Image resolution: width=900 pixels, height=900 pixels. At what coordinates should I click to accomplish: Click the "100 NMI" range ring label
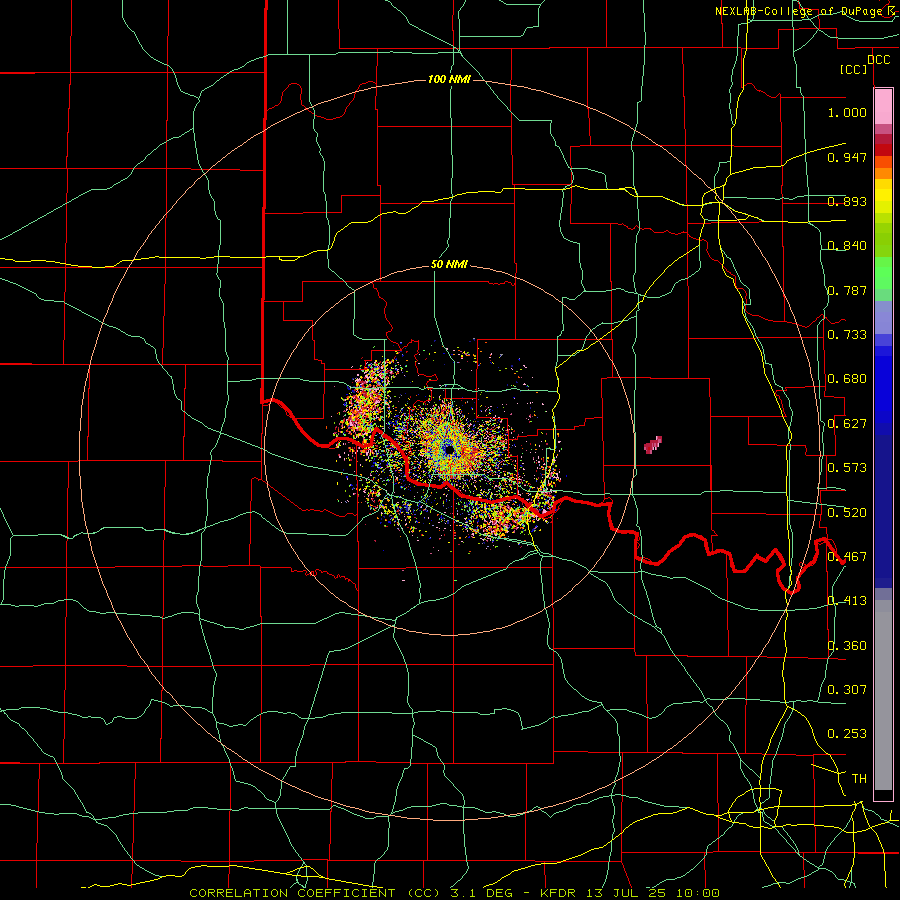point(449,79)
